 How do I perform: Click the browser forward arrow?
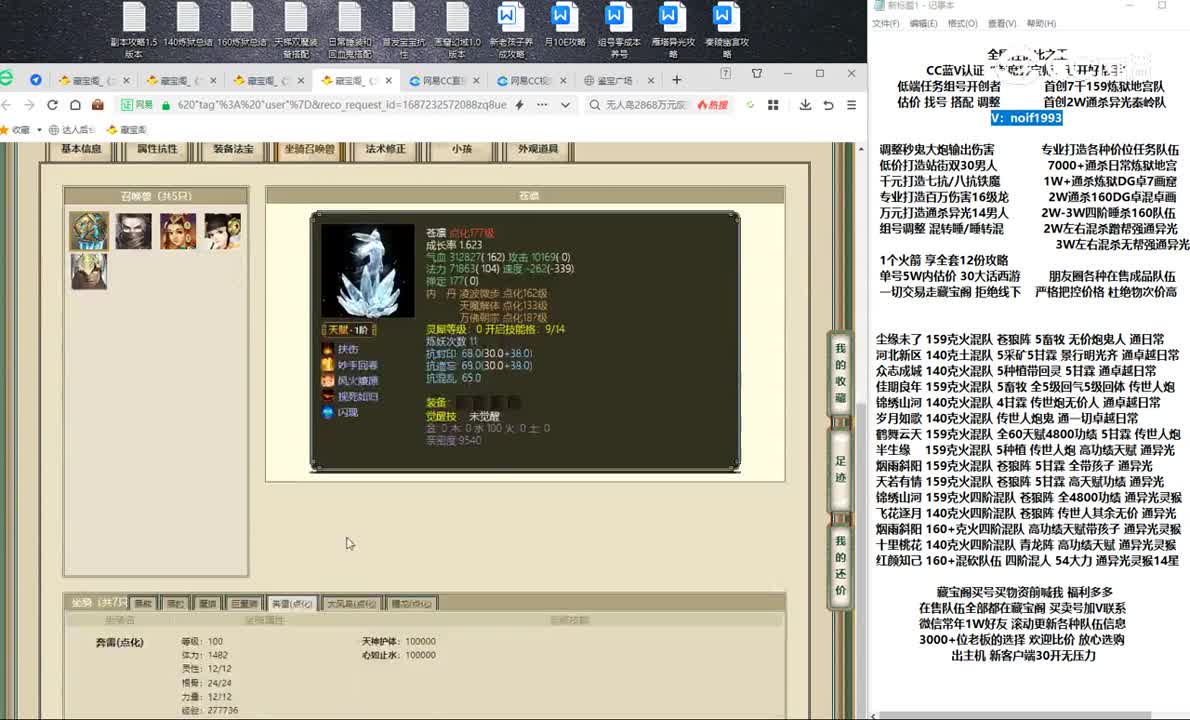(x=29, y=105)
